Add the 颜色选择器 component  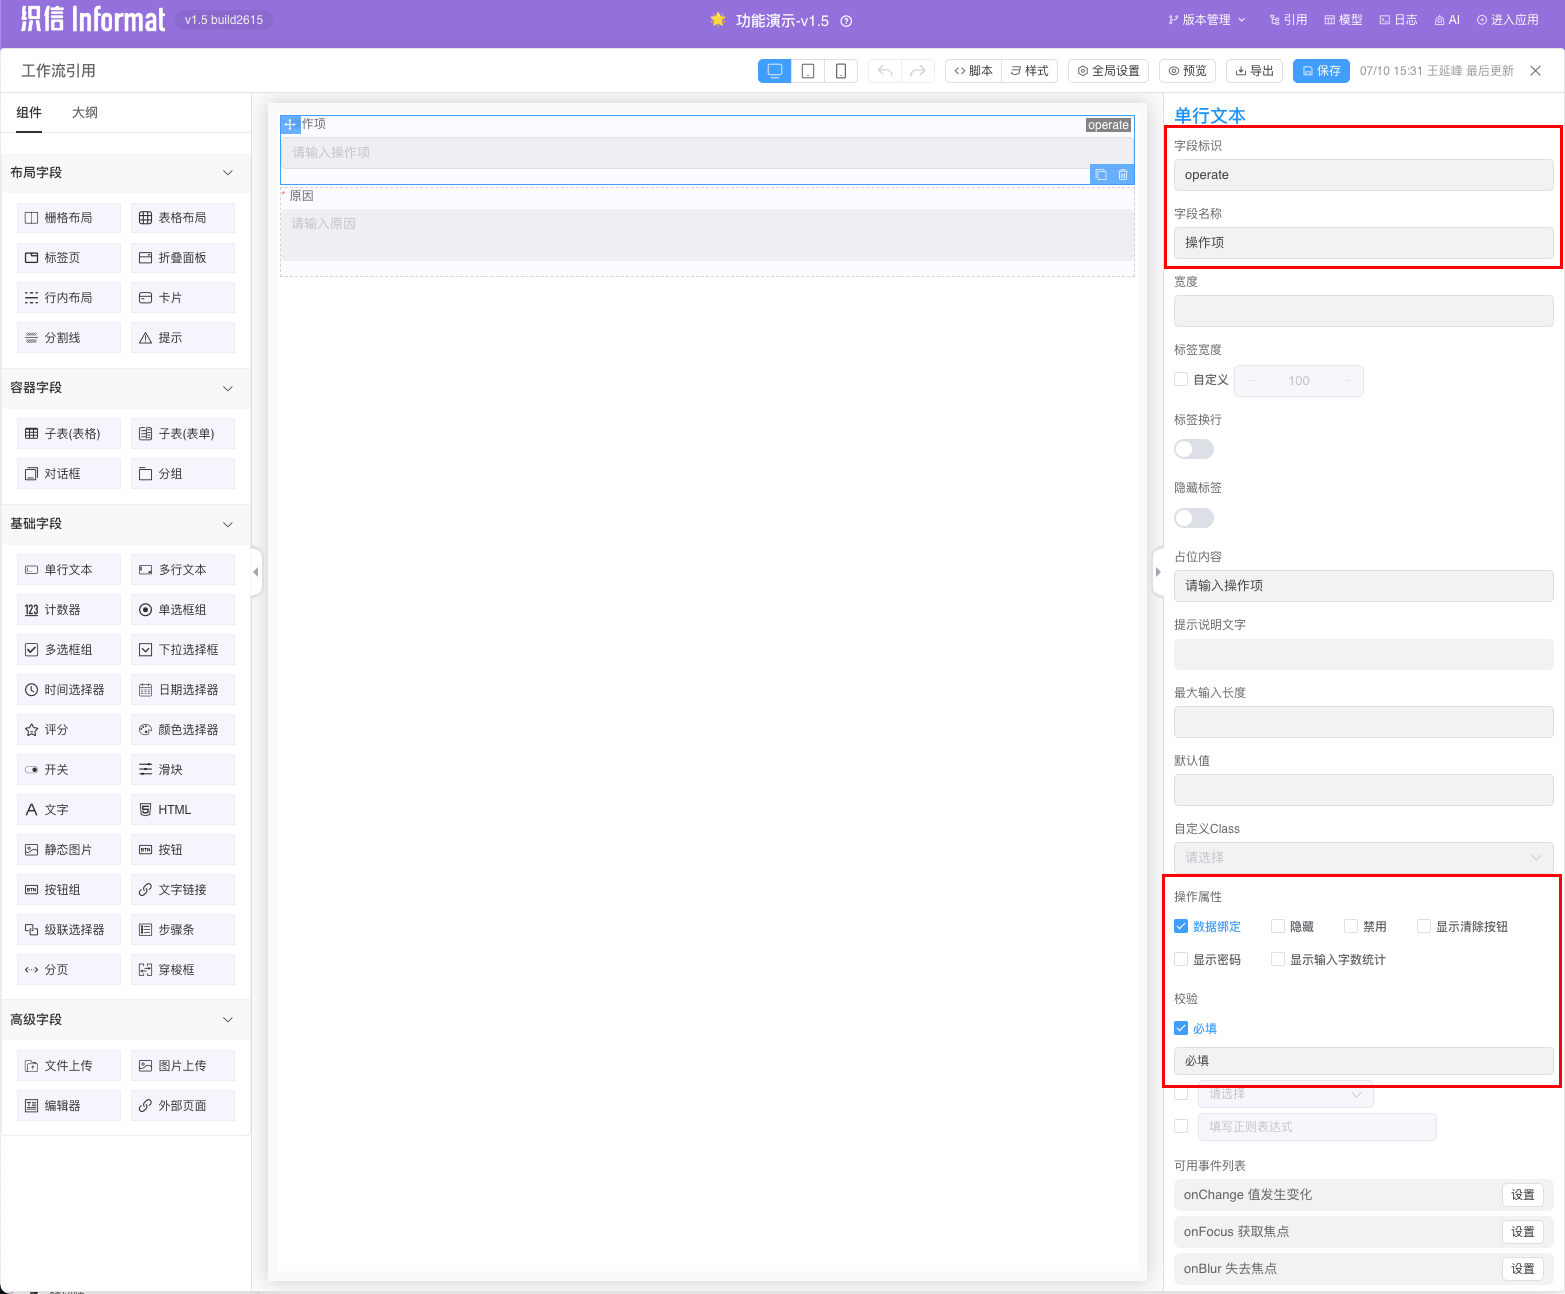[183, 730]
